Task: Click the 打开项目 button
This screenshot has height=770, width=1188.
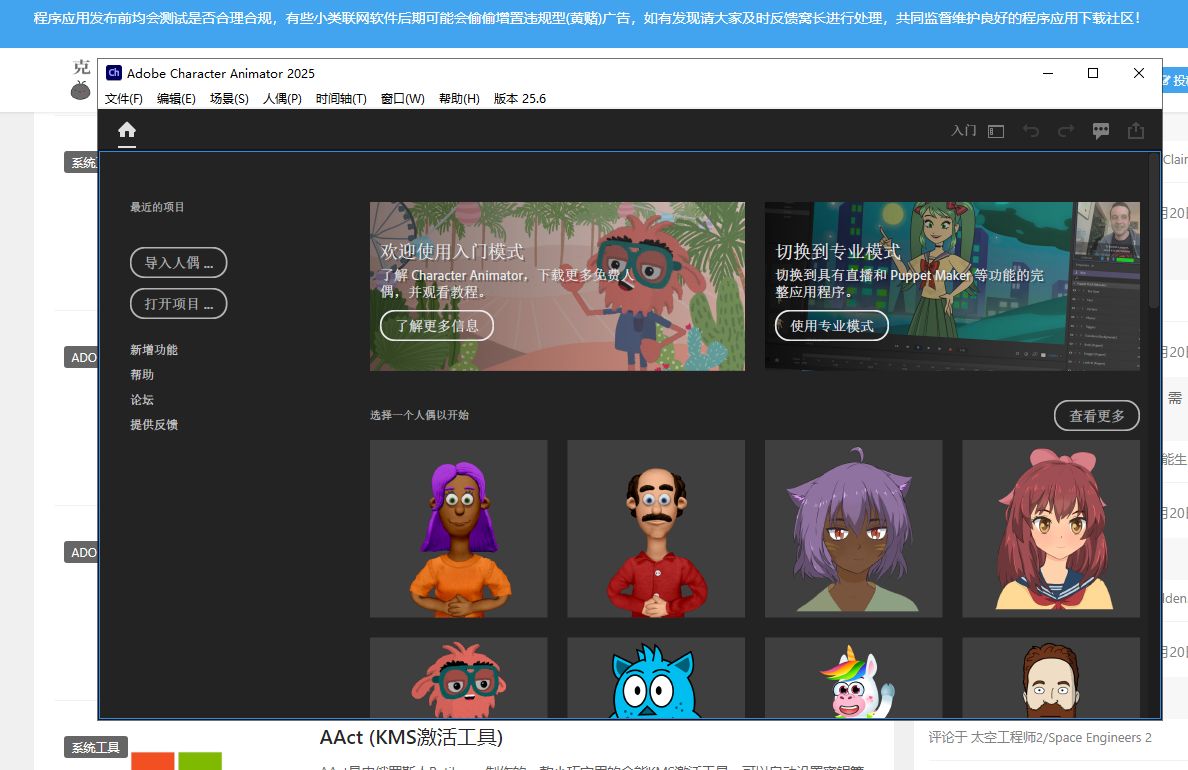Action: coord(178,303)
